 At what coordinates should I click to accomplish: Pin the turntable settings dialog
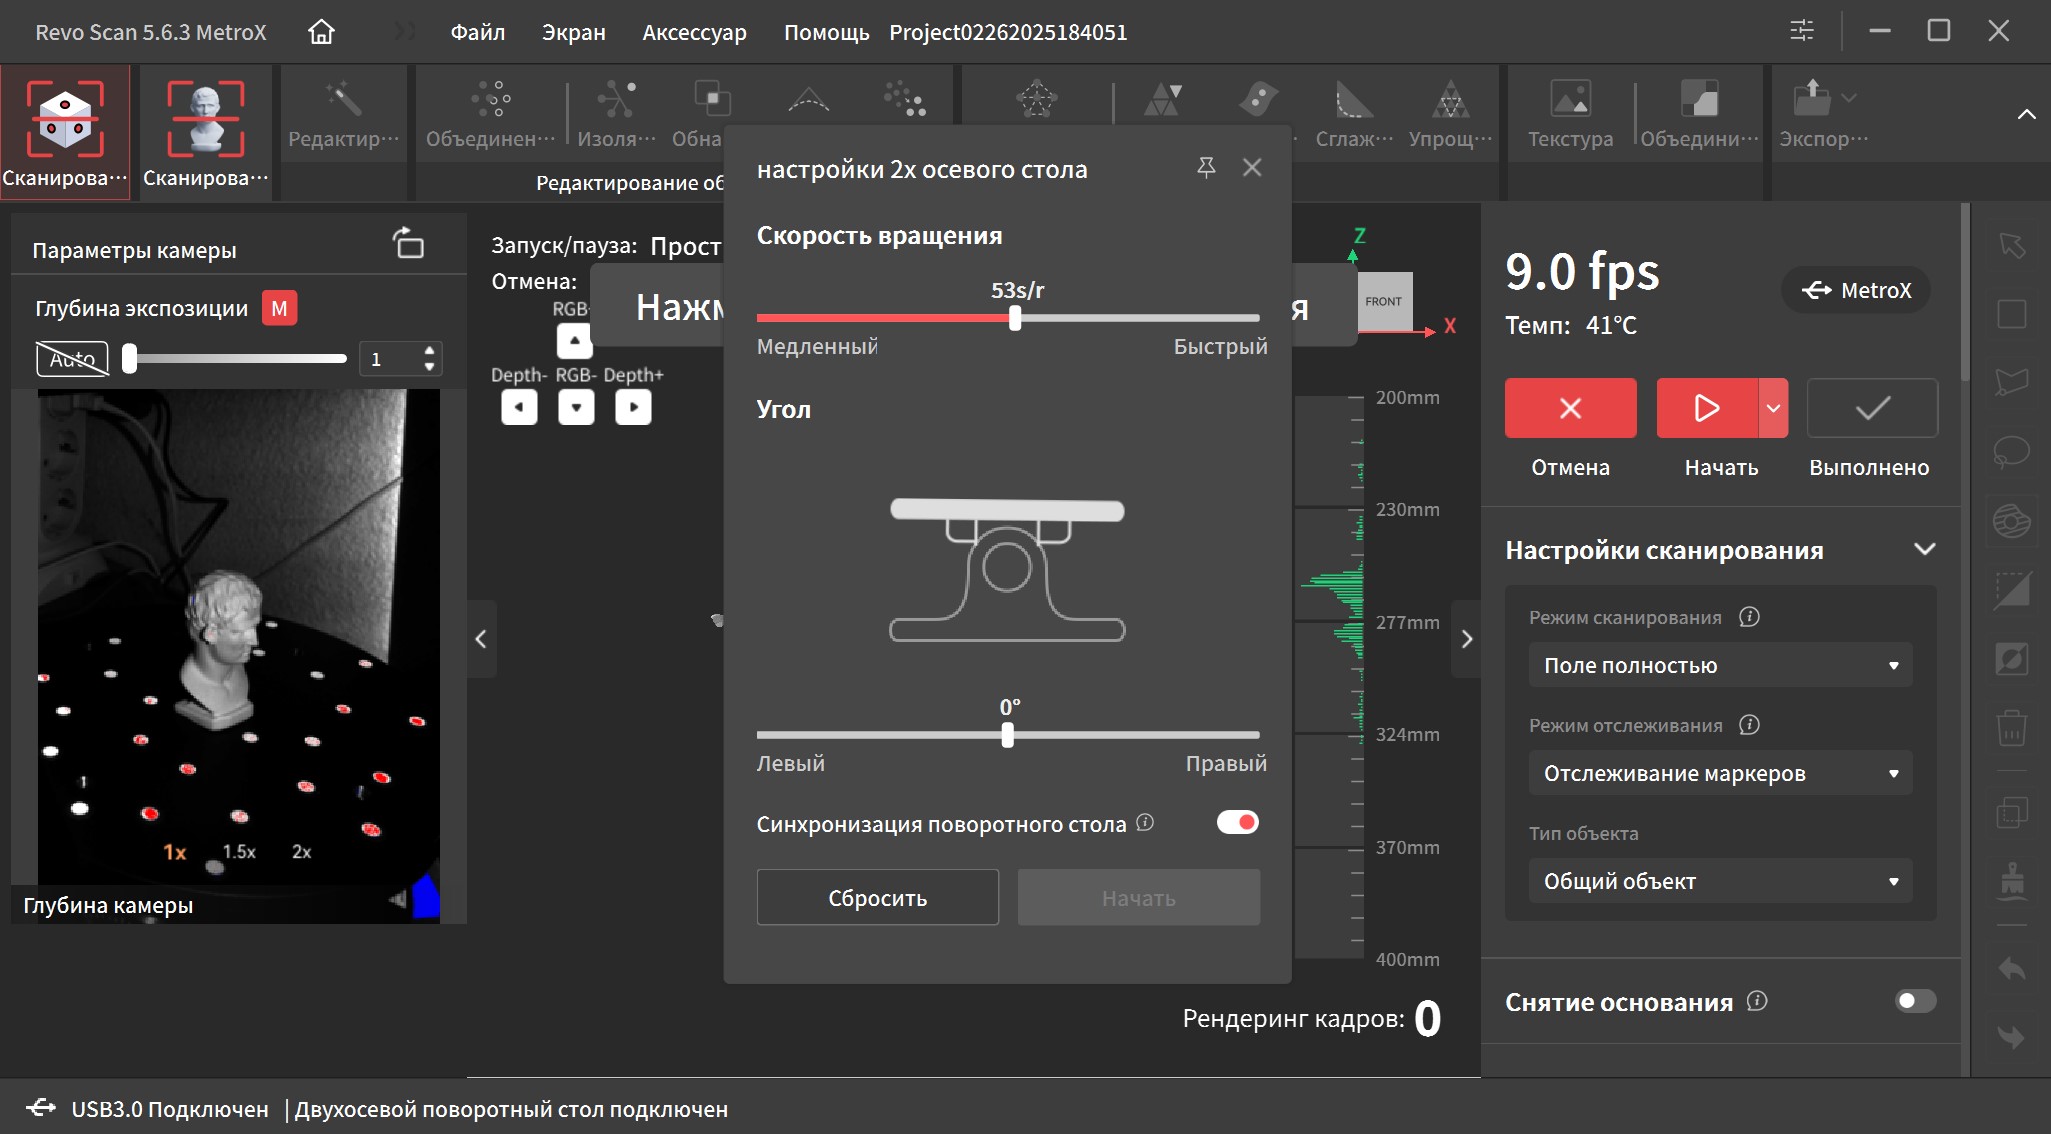click(x=1206, y=168)
